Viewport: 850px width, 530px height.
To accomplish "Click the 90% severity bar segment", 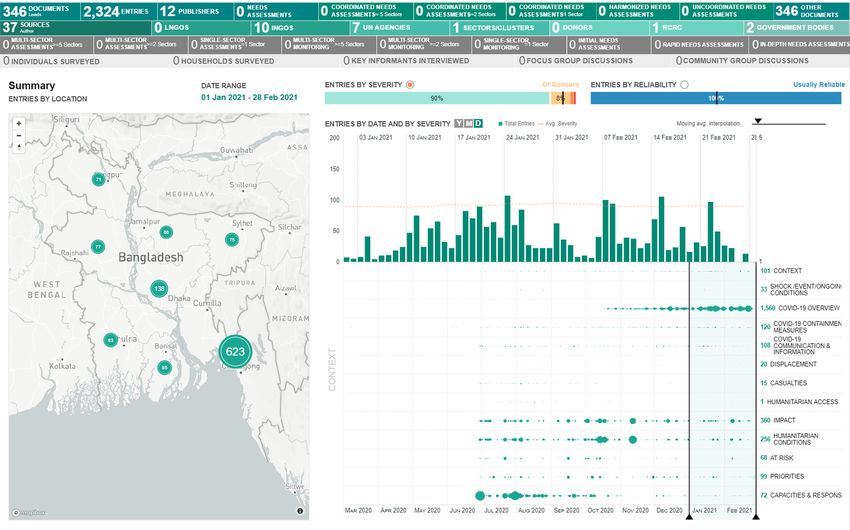I will (x=437, y=98).
